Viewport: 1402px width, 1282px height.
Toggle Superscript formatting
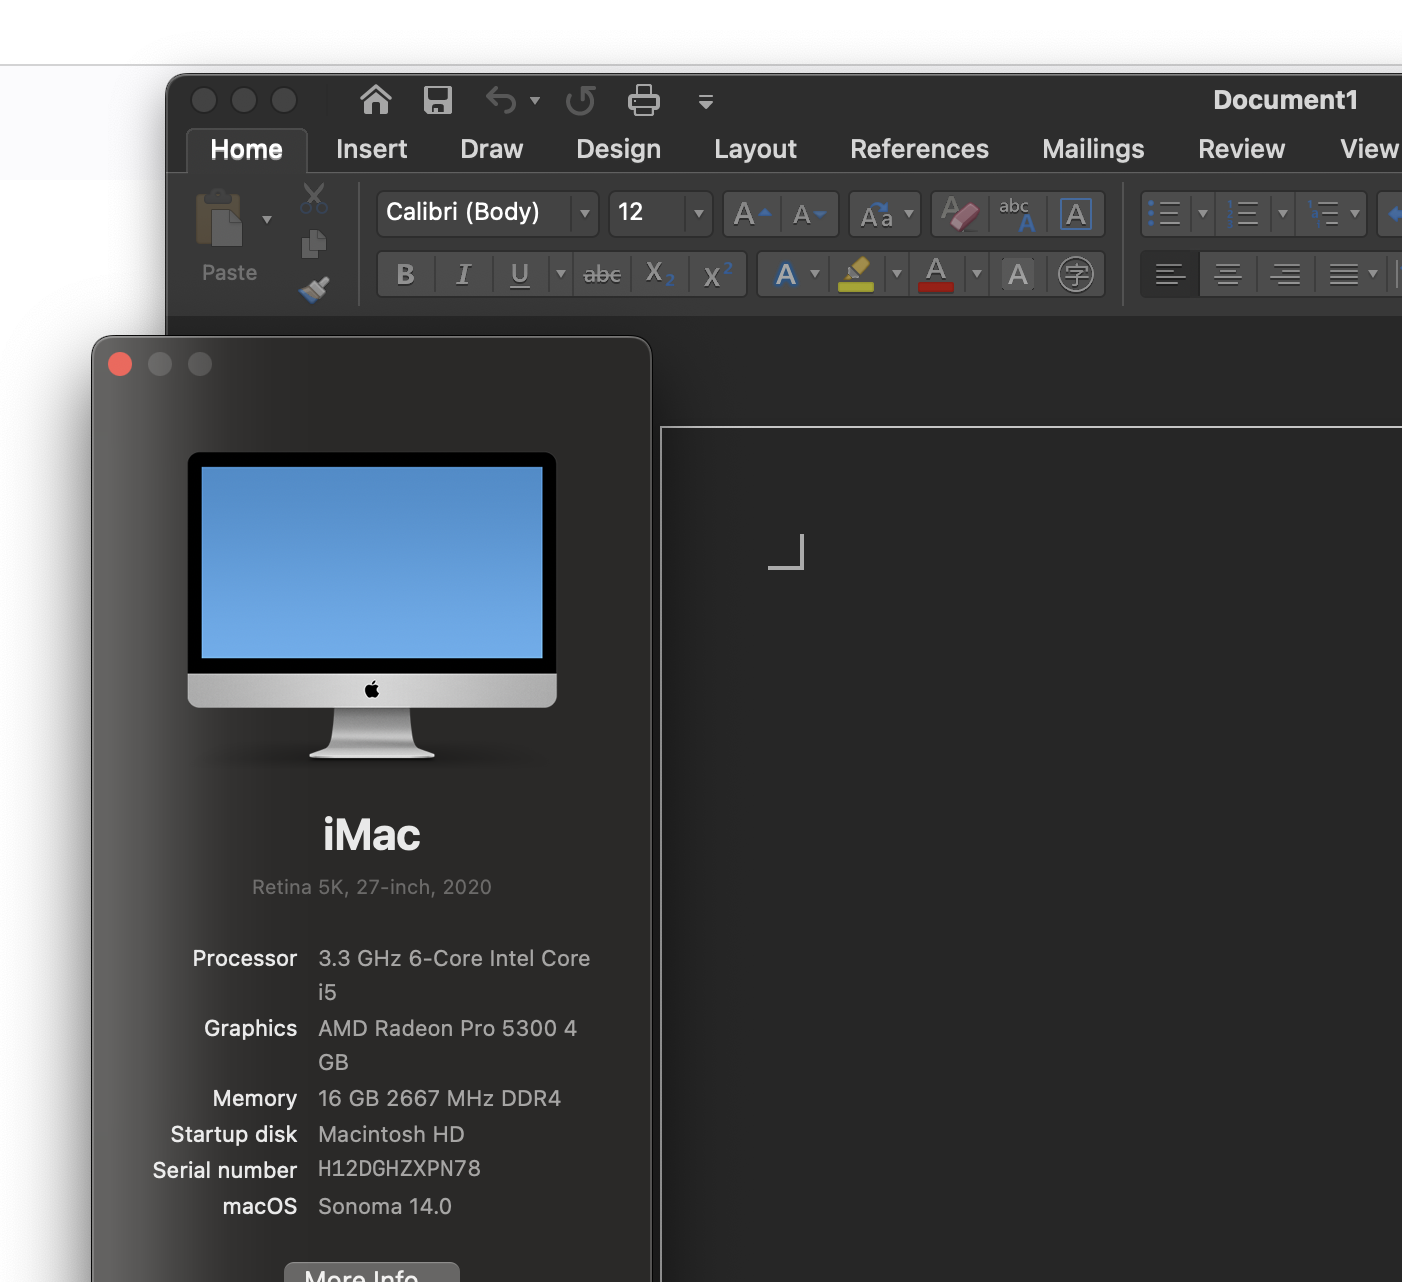coord(717,274)
